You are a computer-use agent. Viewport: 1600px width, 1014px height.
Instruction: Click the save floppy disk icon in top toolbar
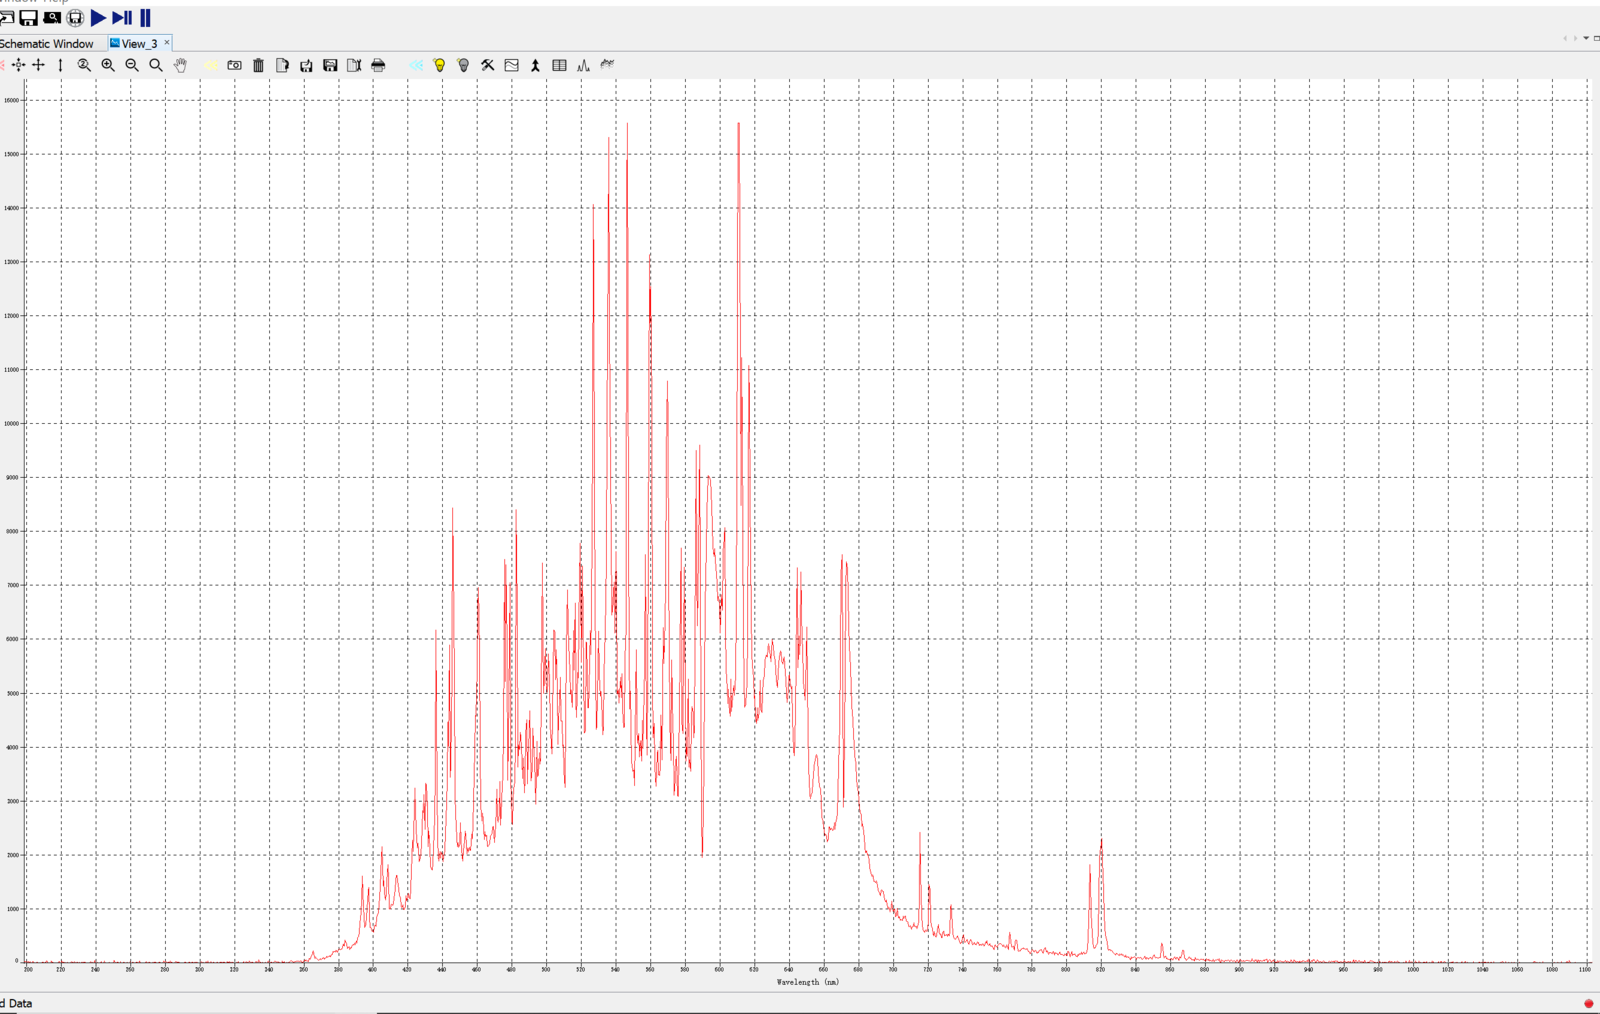pyautogui.click(x=28, y=18)
